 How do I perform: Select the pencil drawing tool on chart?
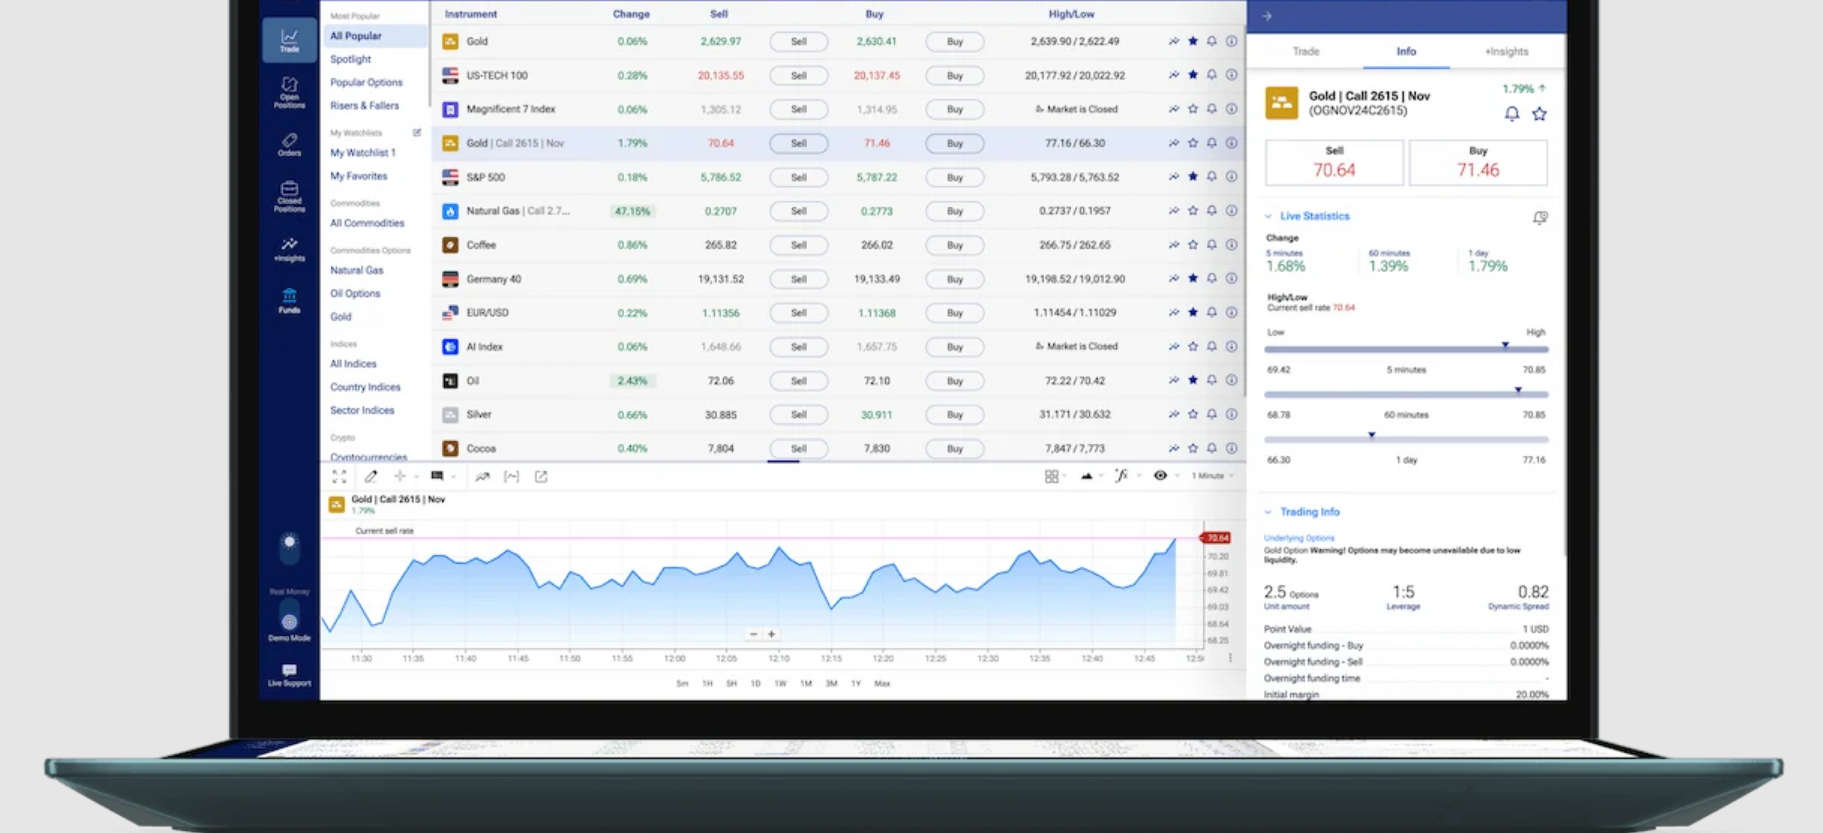tap(371, 477)
